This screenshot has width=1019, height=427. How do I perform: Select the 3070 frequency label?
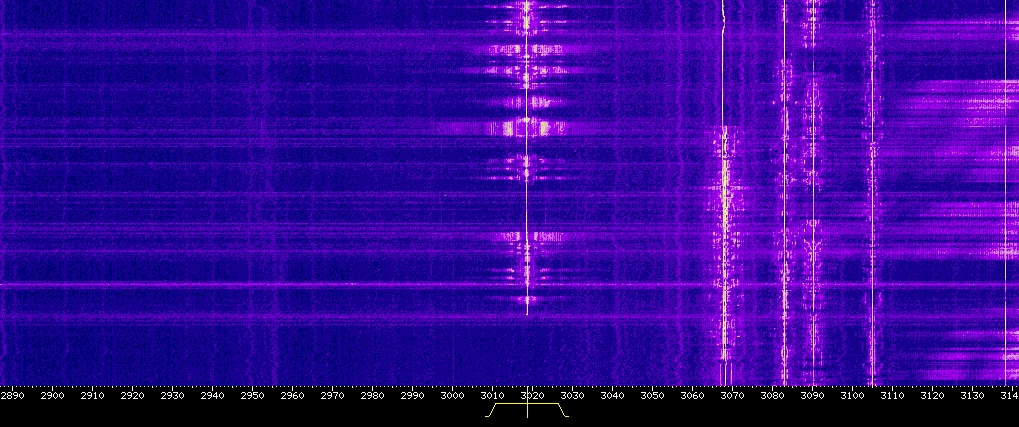pos(732,395)
